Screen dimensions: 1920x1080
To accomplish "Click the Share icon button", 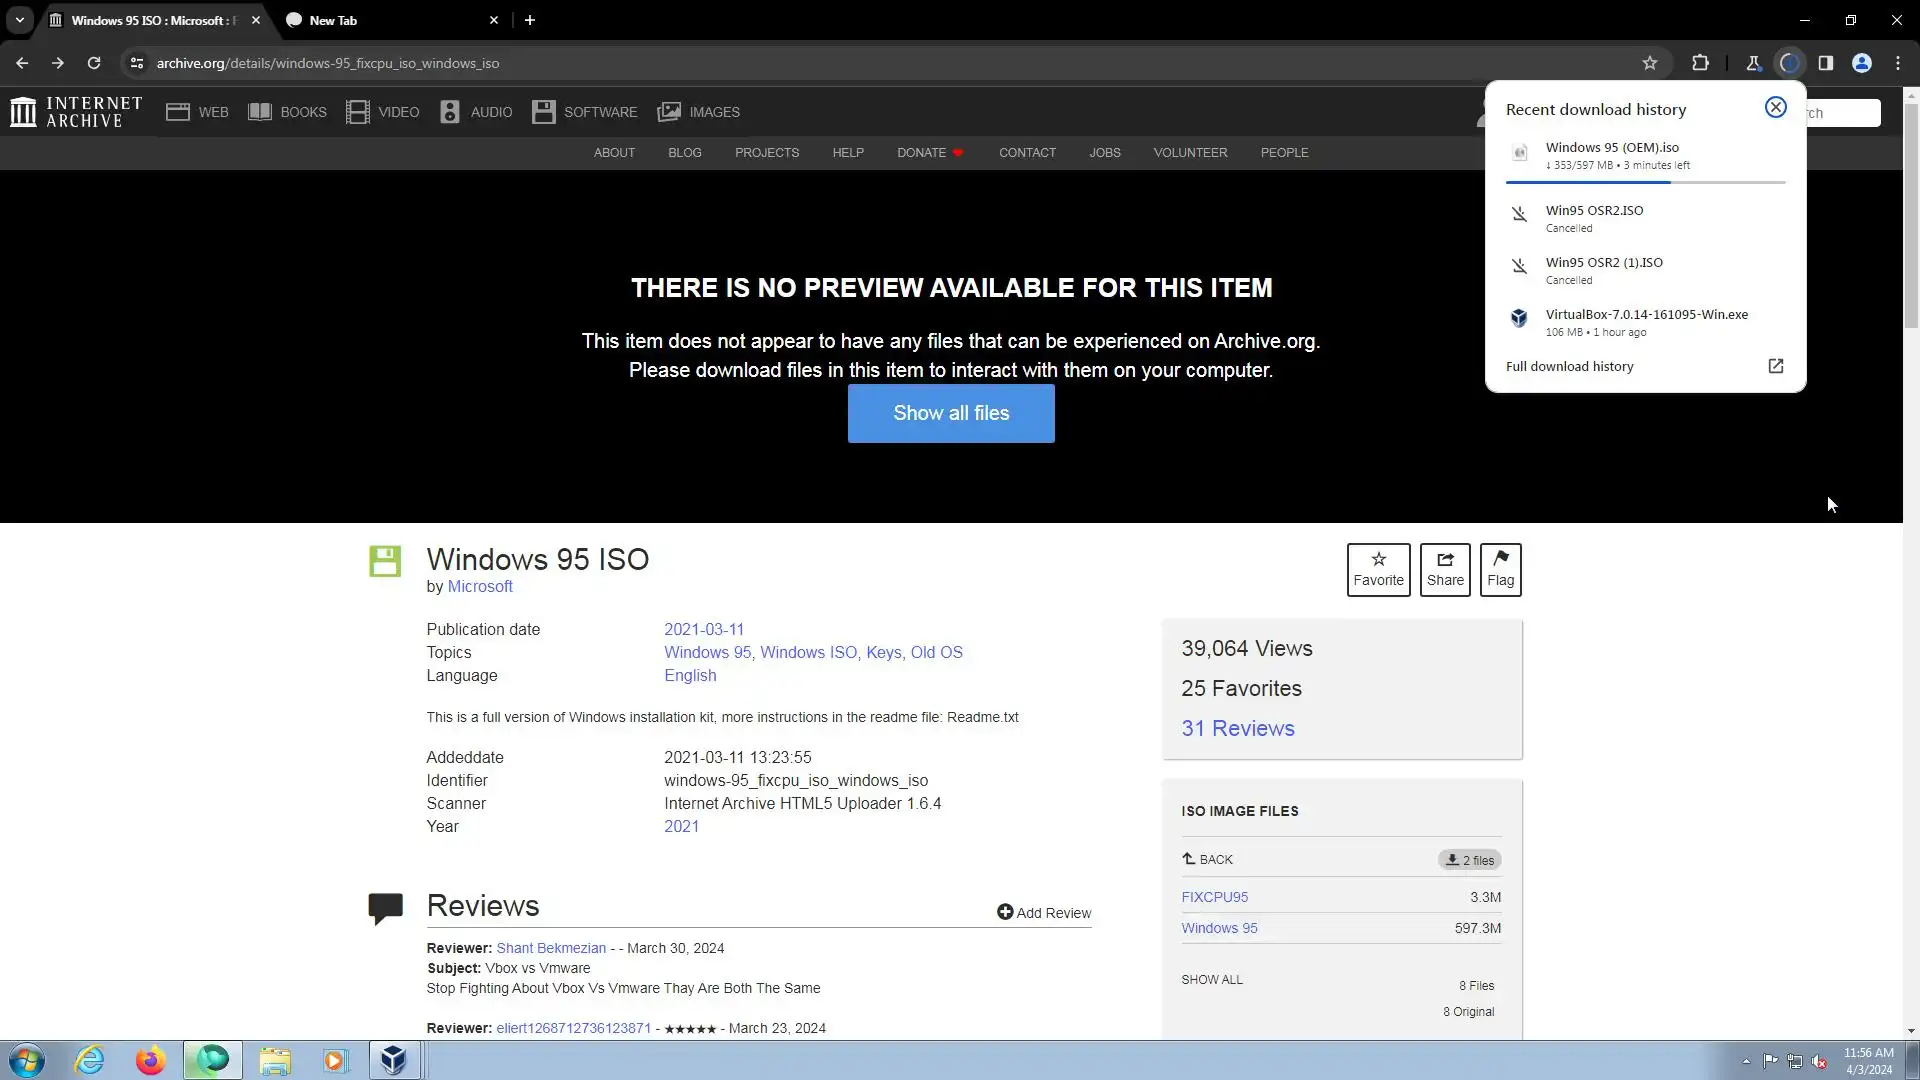I will (x=1445, y=570).
